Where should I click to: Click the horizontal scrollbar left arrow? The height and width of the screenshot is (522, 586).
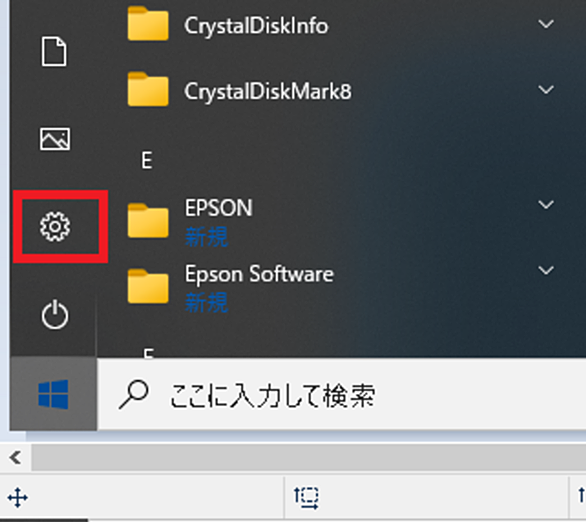[15, 457]
